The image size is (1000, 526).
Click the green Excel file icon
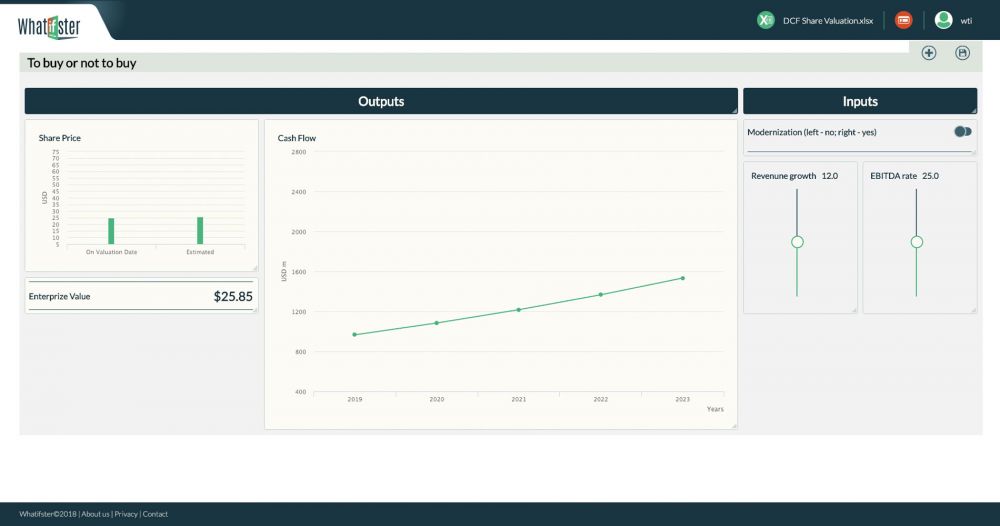766,20
